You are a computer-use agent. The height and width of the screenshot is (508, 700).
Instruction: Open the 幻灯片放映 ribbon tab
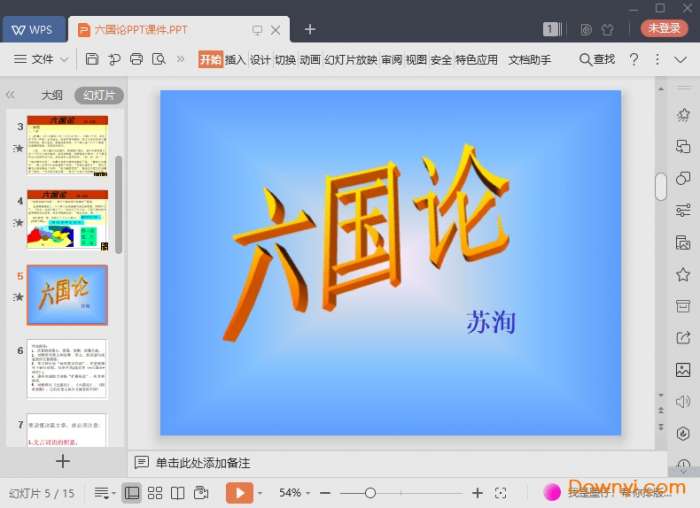pyautogui.click(x=351, y=60)
